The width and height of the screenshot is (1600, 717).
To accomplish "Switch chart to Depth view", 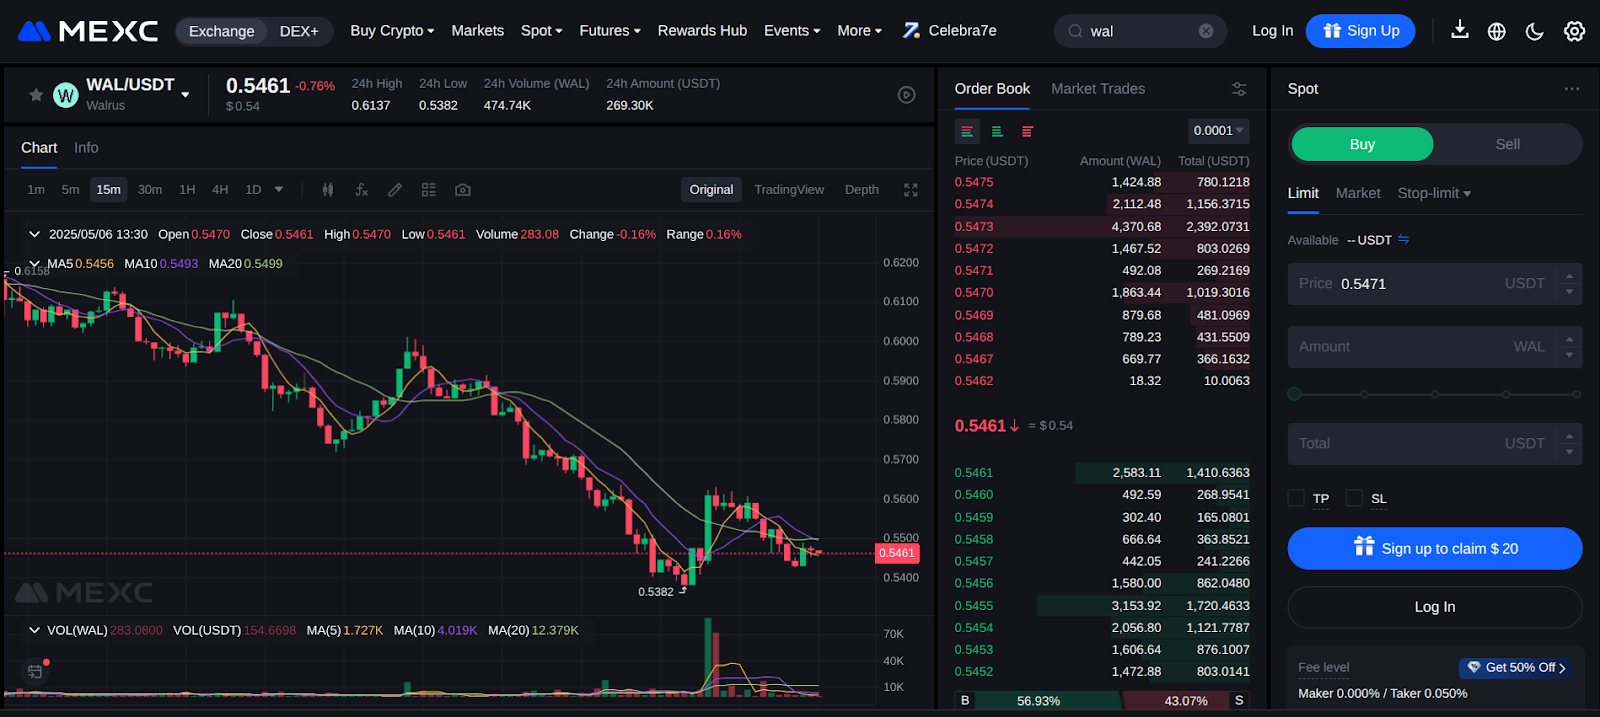I will (x=861, y=190).
